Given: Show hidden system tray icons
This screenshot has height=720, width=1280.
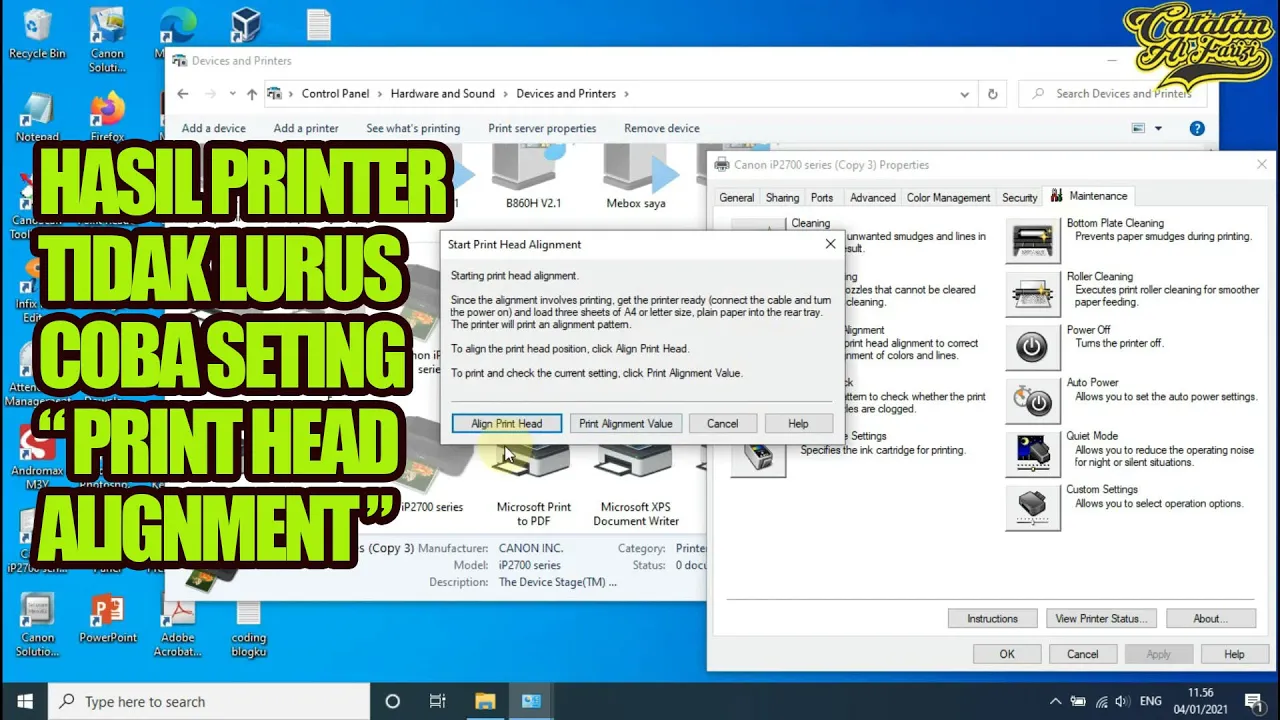Looking at the screenshot, I should 1055,702.
